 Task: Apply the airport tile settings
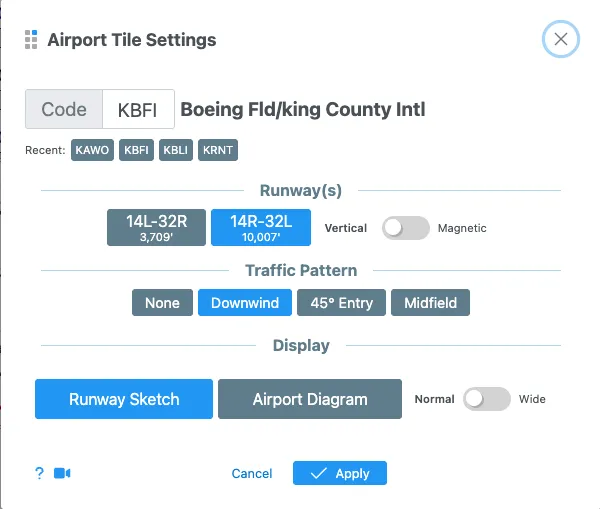tap(340, 474)
